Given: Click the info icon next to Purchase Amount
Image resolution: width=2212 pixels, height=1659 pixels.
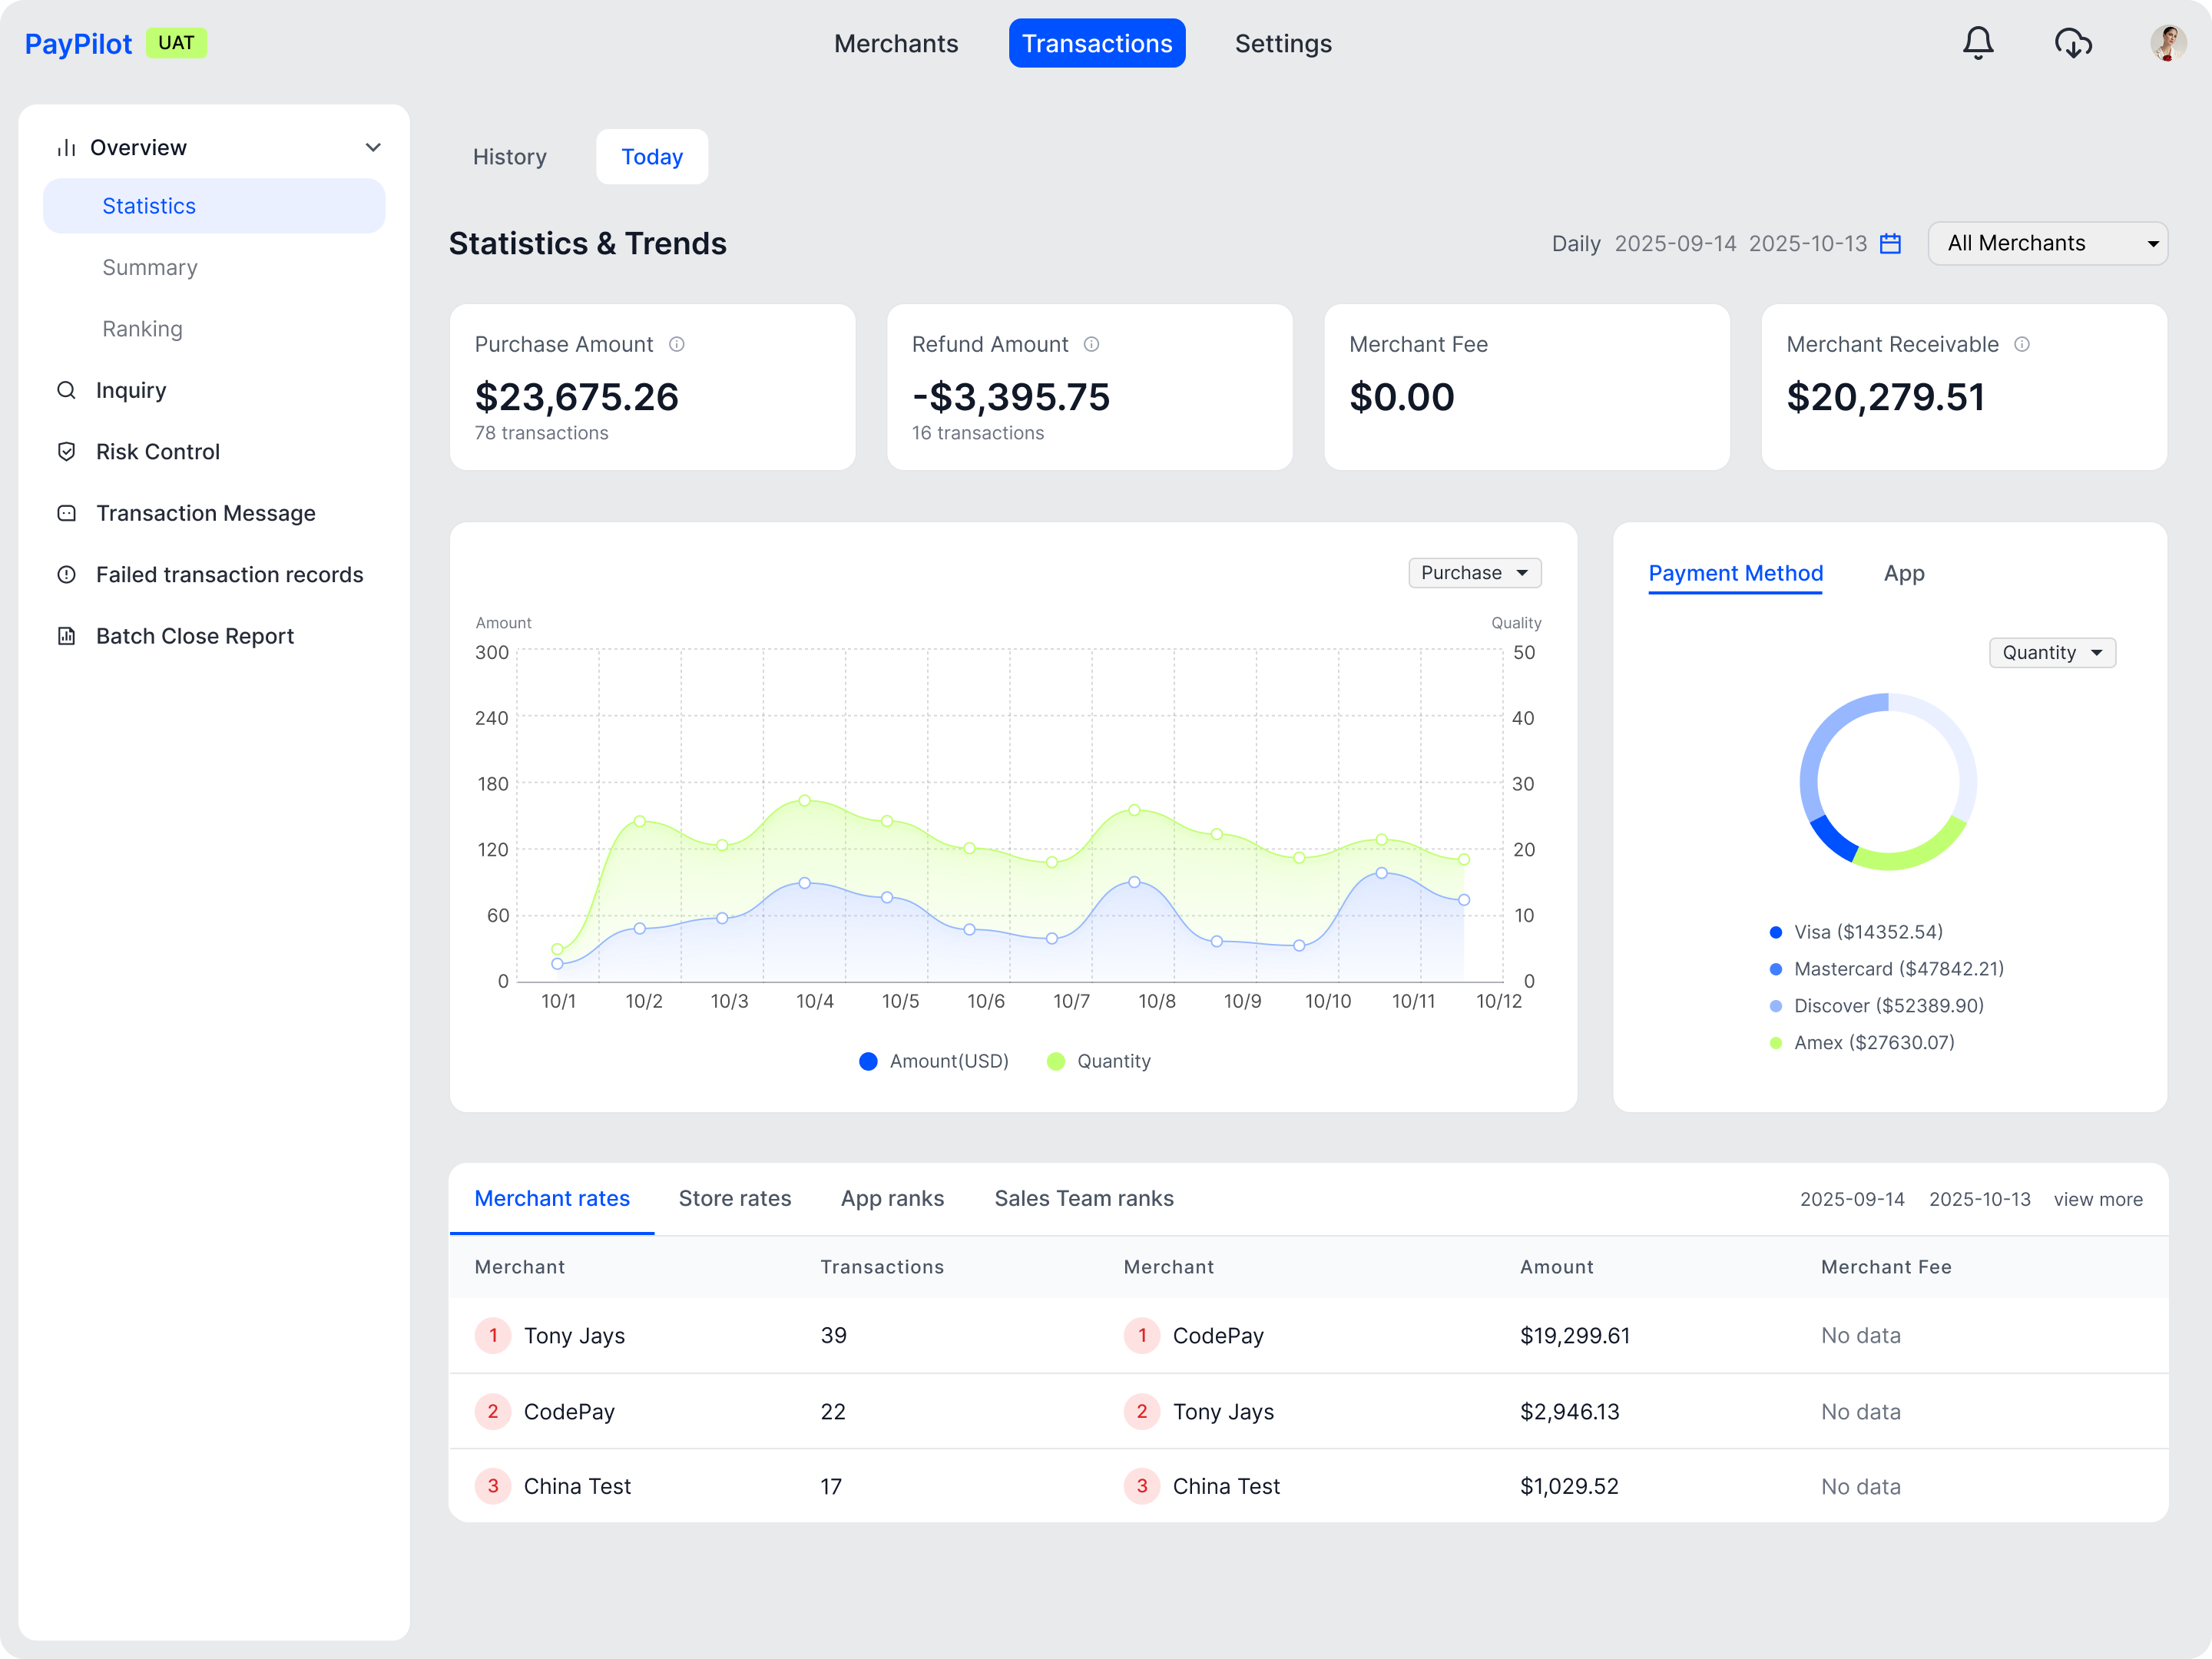Looking at the screenshot, I should 677,344.
